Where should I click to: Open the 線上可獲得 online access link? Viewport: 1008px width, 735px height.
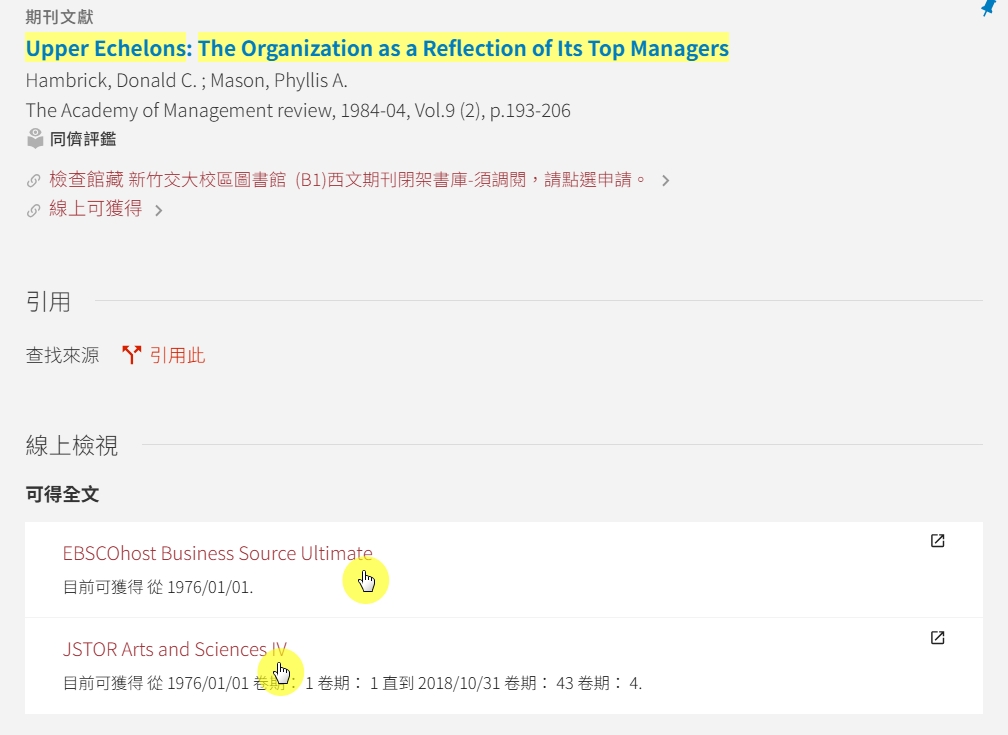[x=95, y=209]
